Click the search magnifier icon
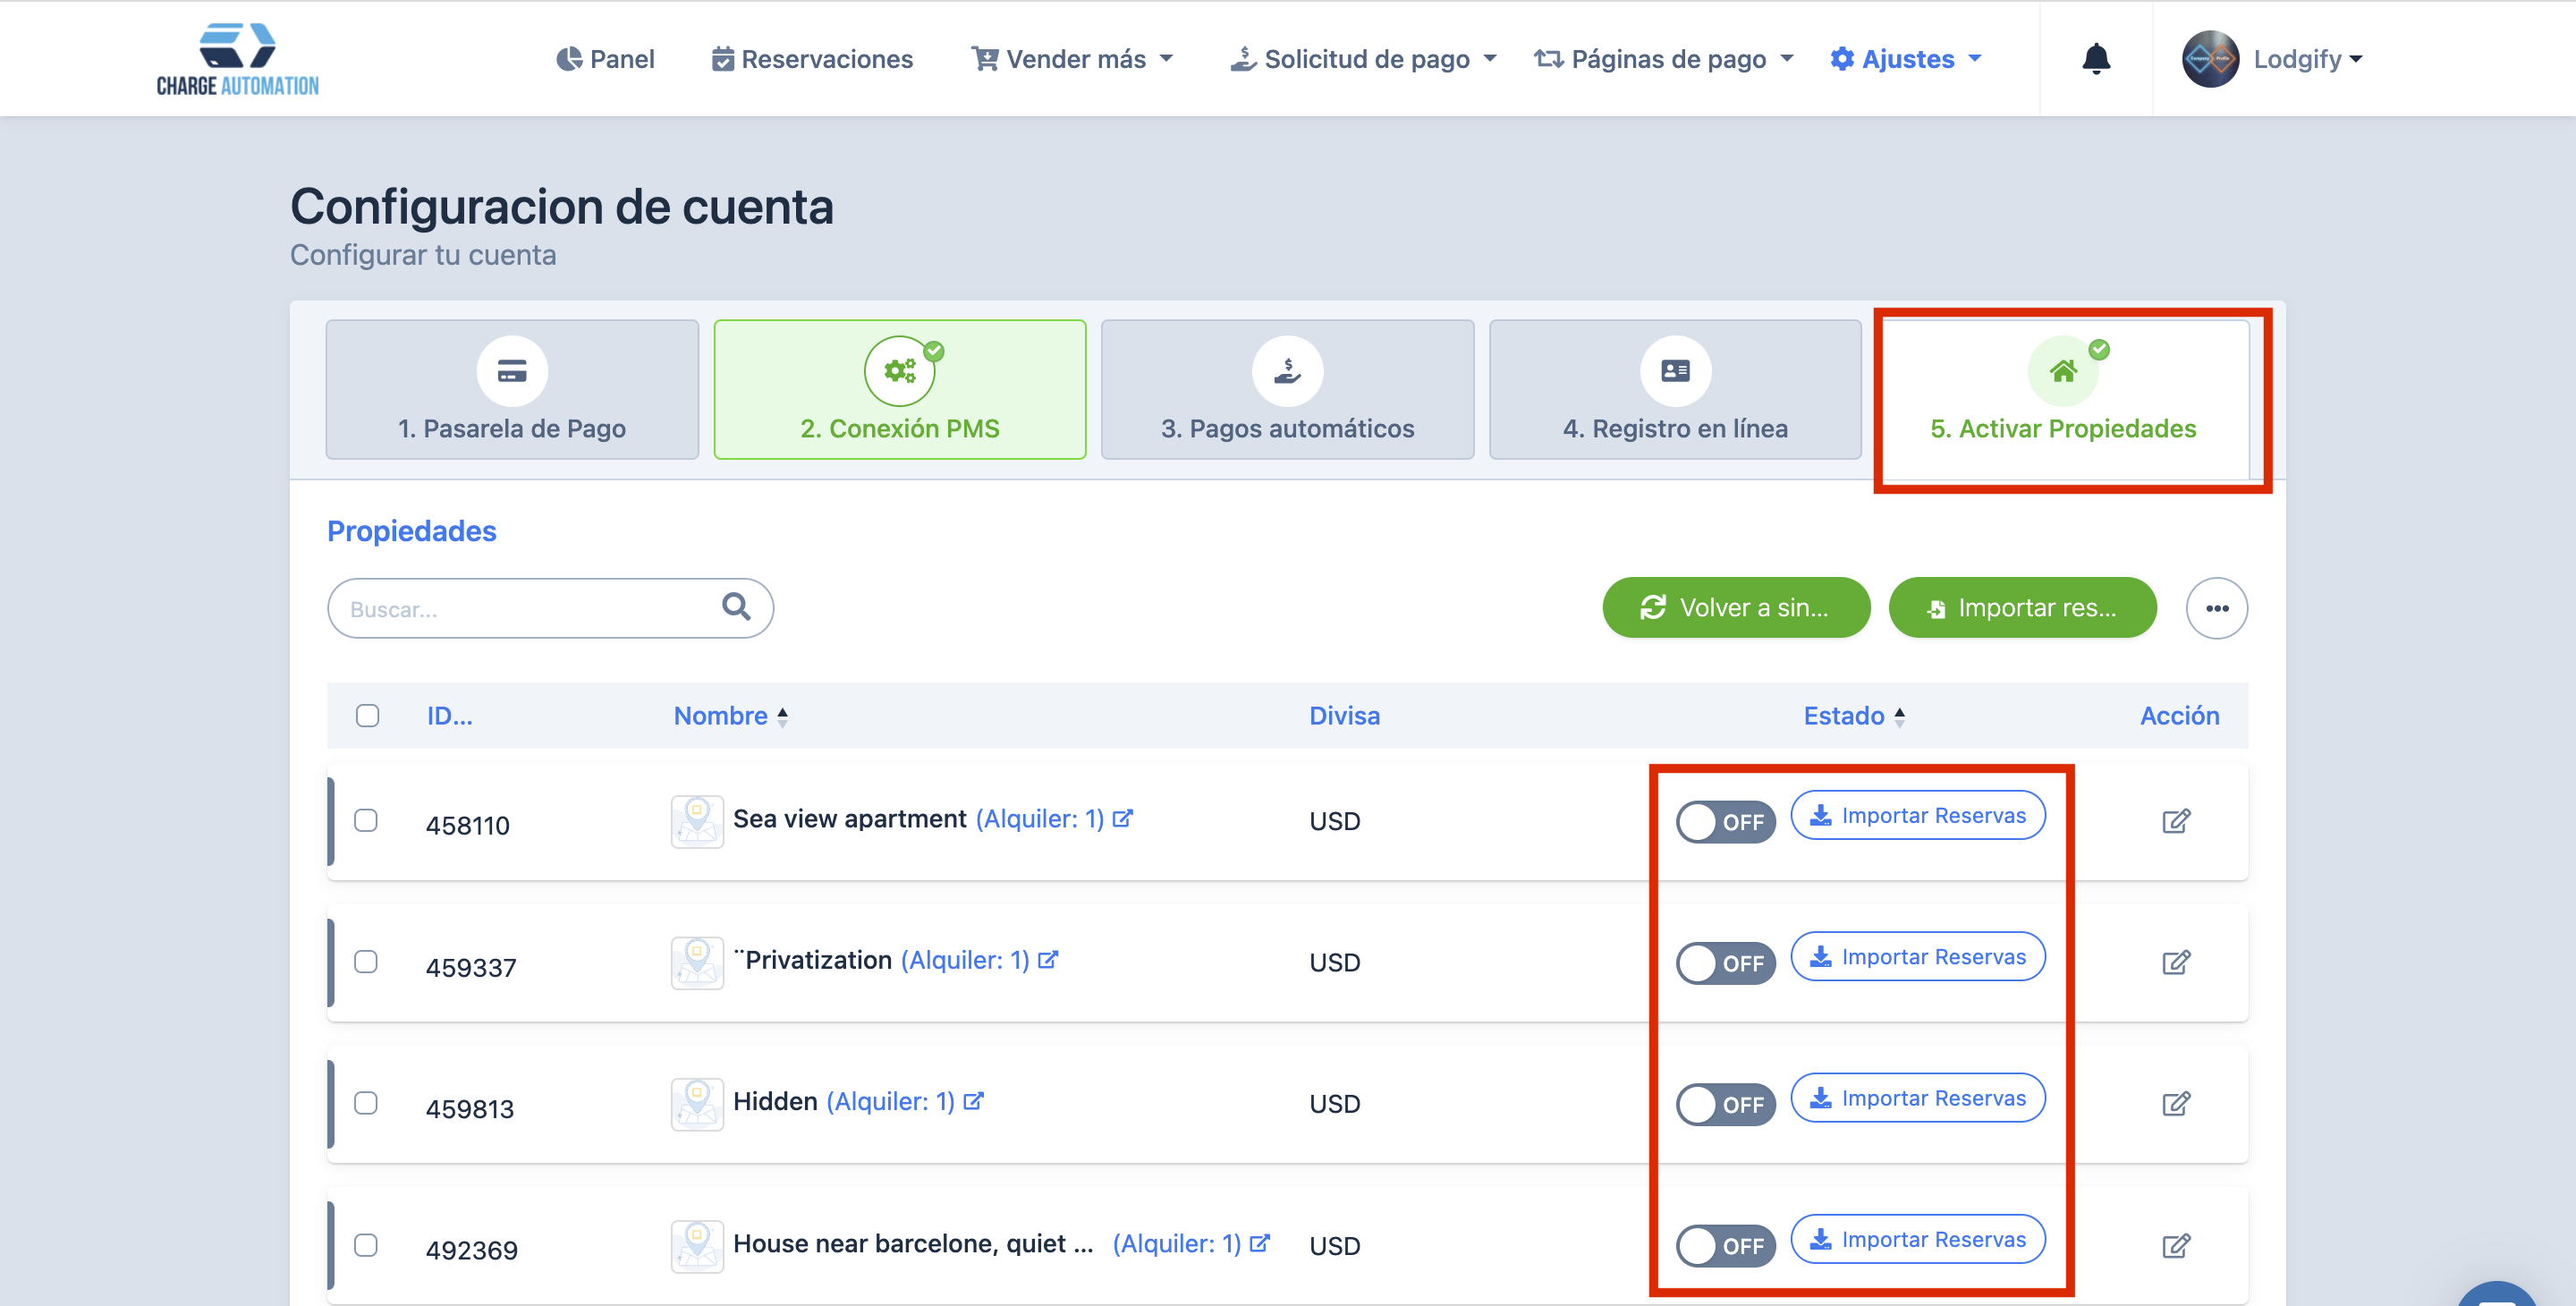 (x=736, y=607)
